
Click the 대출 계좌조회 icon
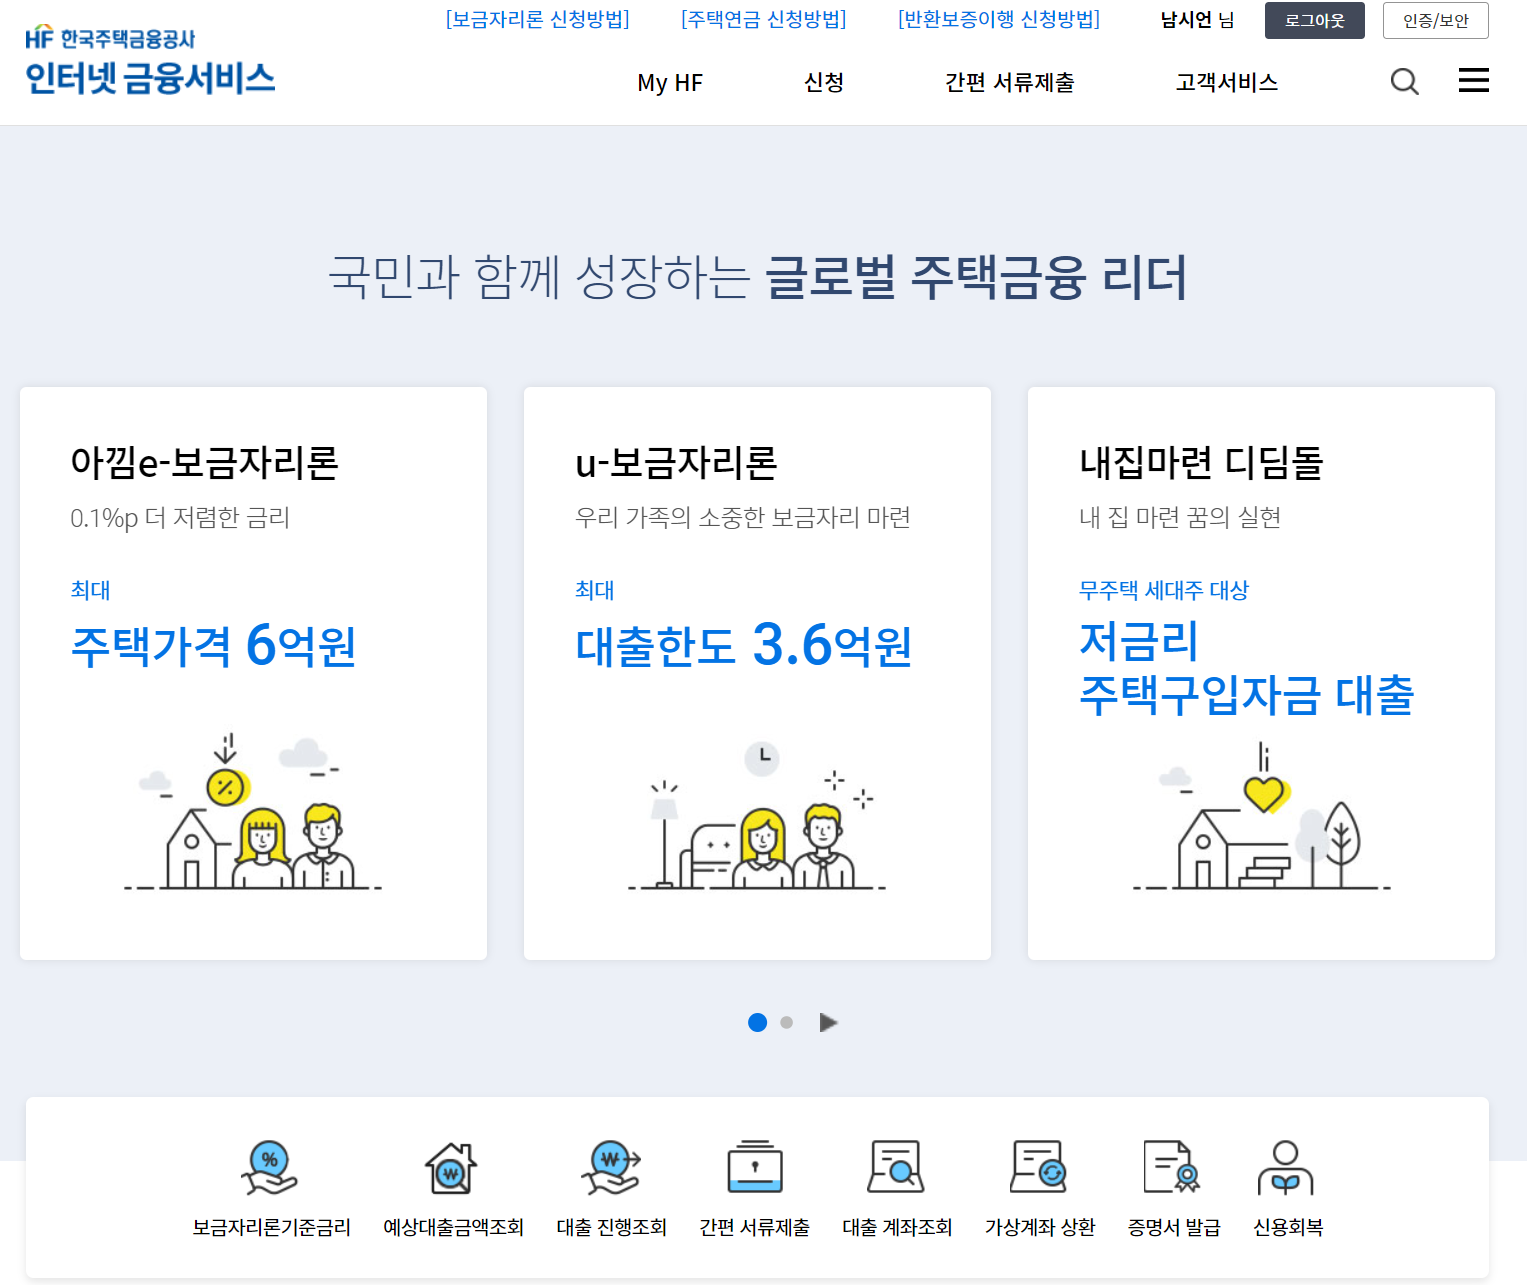point(896,1166)
